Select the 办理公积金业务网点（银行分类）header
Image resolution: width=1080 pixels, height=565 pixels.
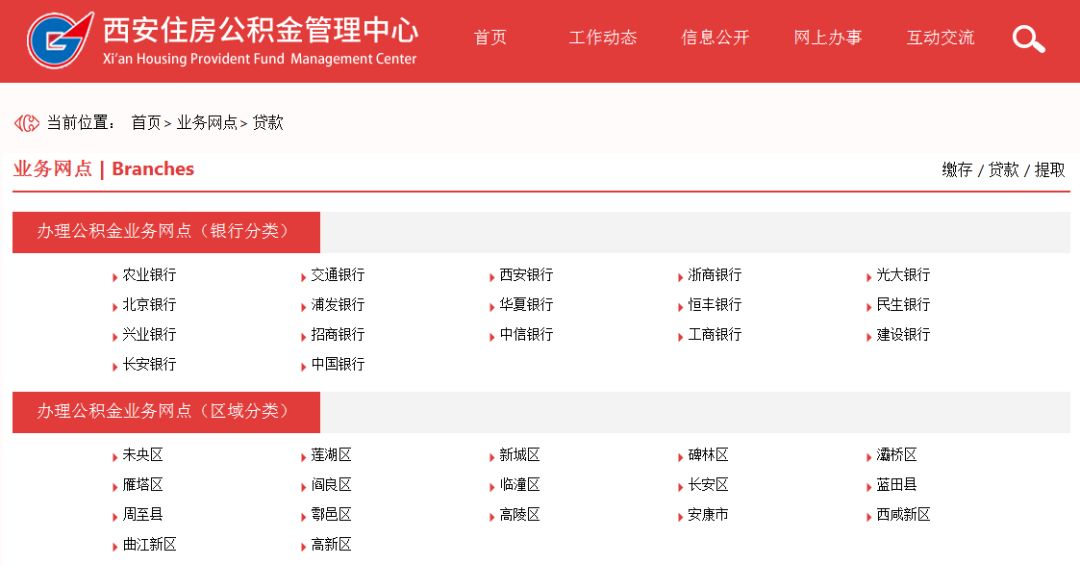click(166, 232)
